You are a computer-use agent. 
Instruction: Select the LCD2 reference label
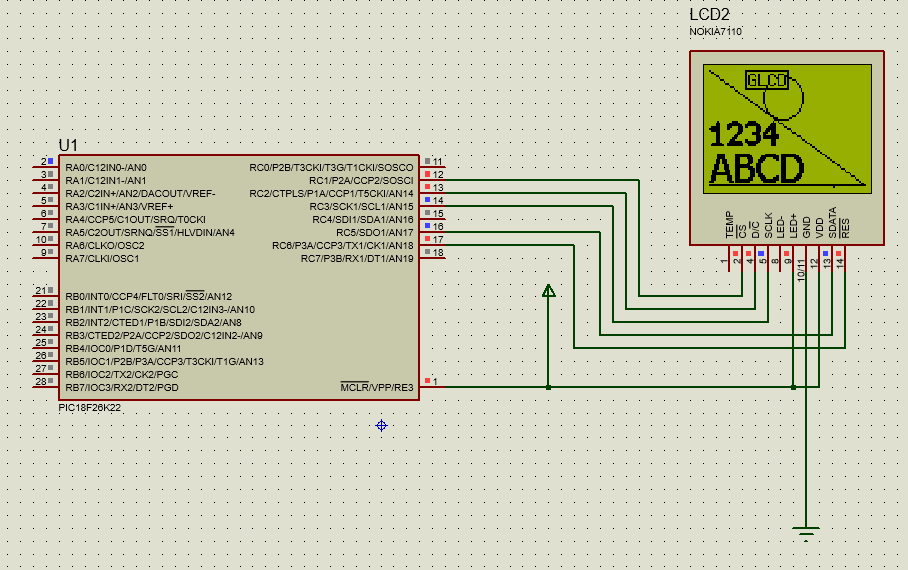tap(709, 15)
